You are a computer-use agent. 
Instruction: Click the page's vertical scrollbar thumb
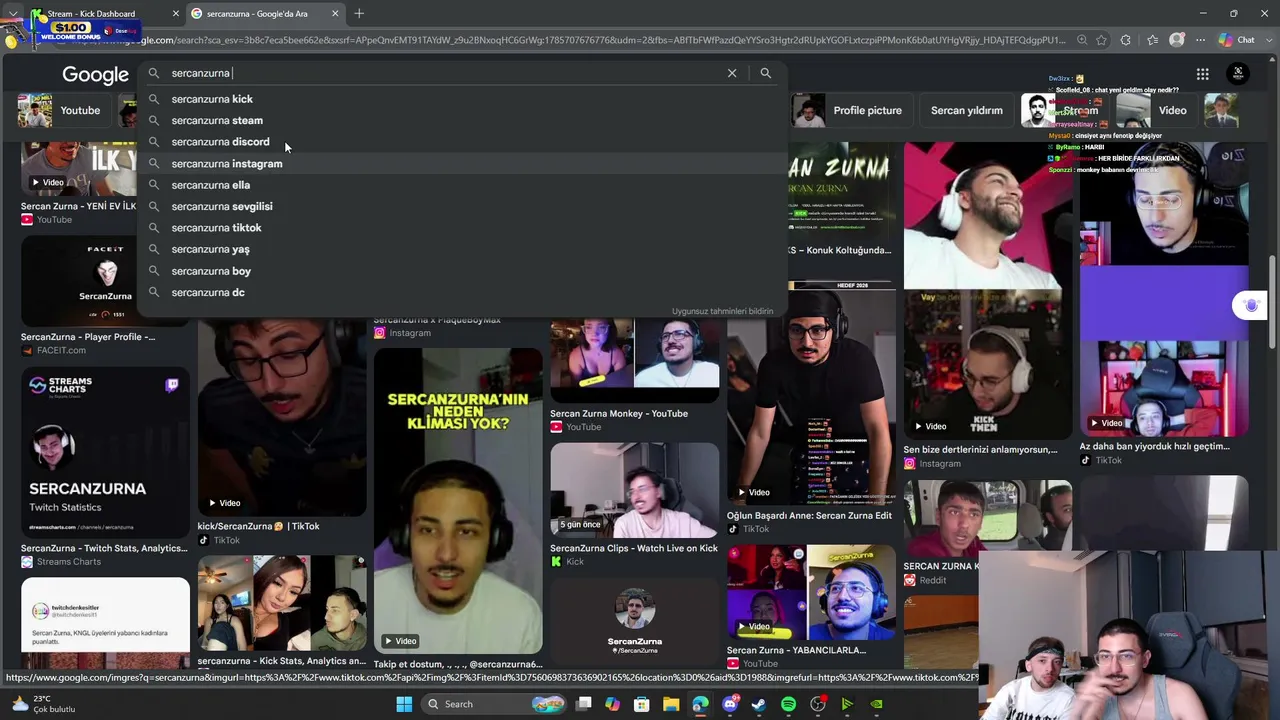[1273, 302]
